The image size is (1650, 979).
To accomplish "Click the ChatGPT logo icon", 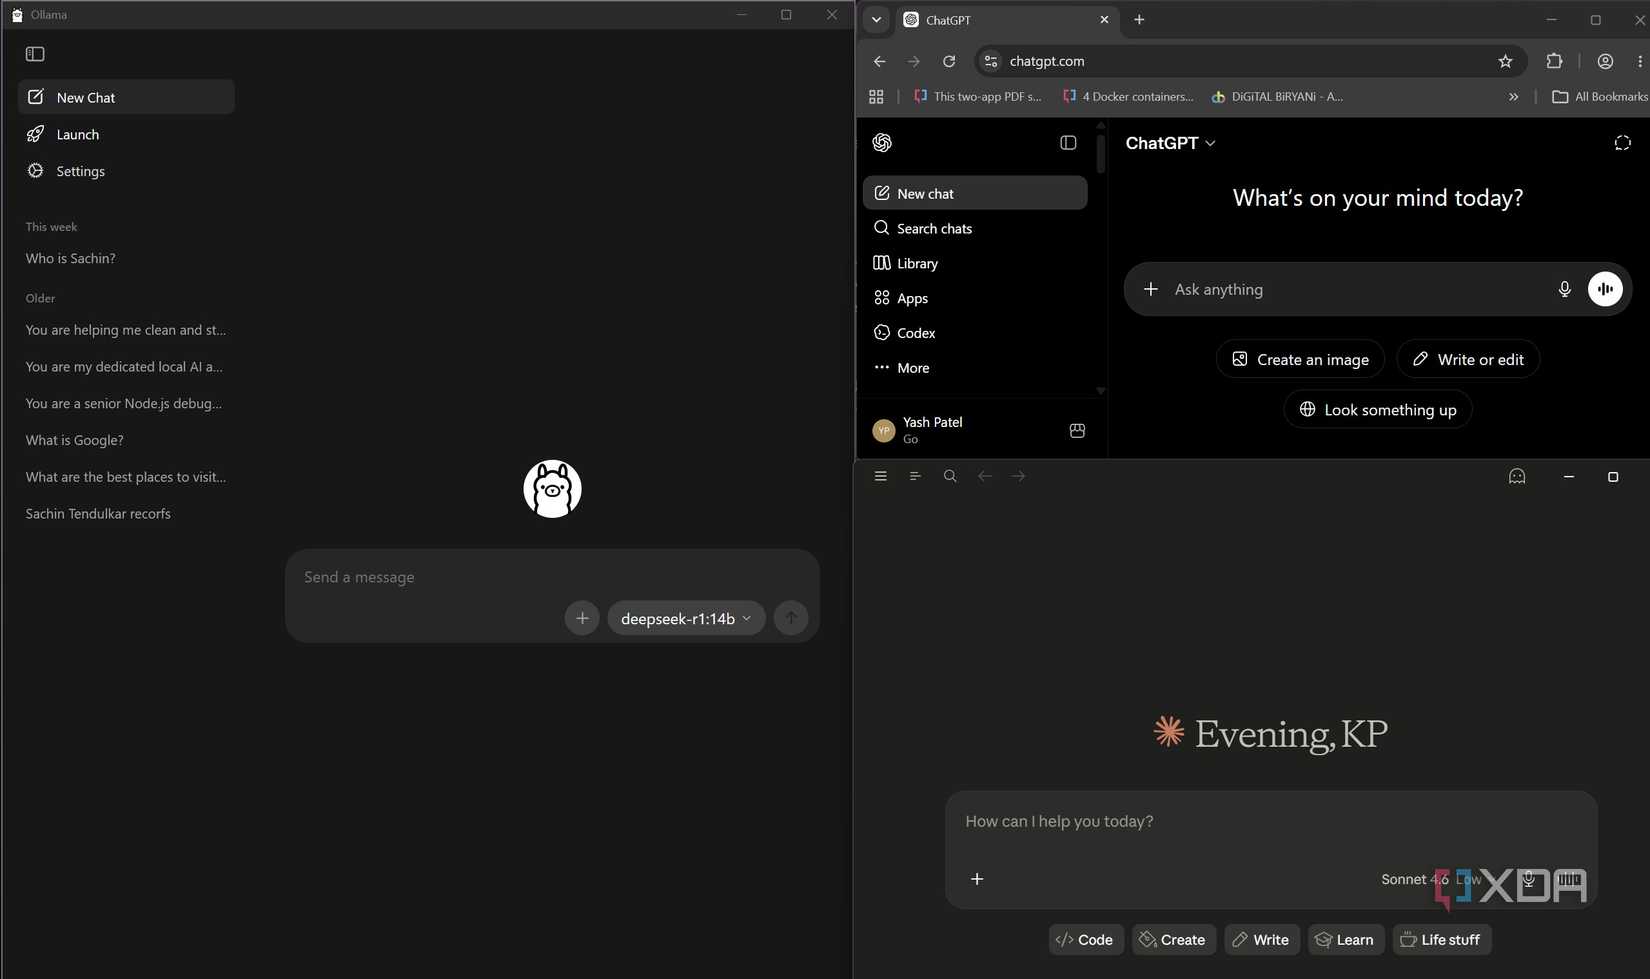I will 882,143.
